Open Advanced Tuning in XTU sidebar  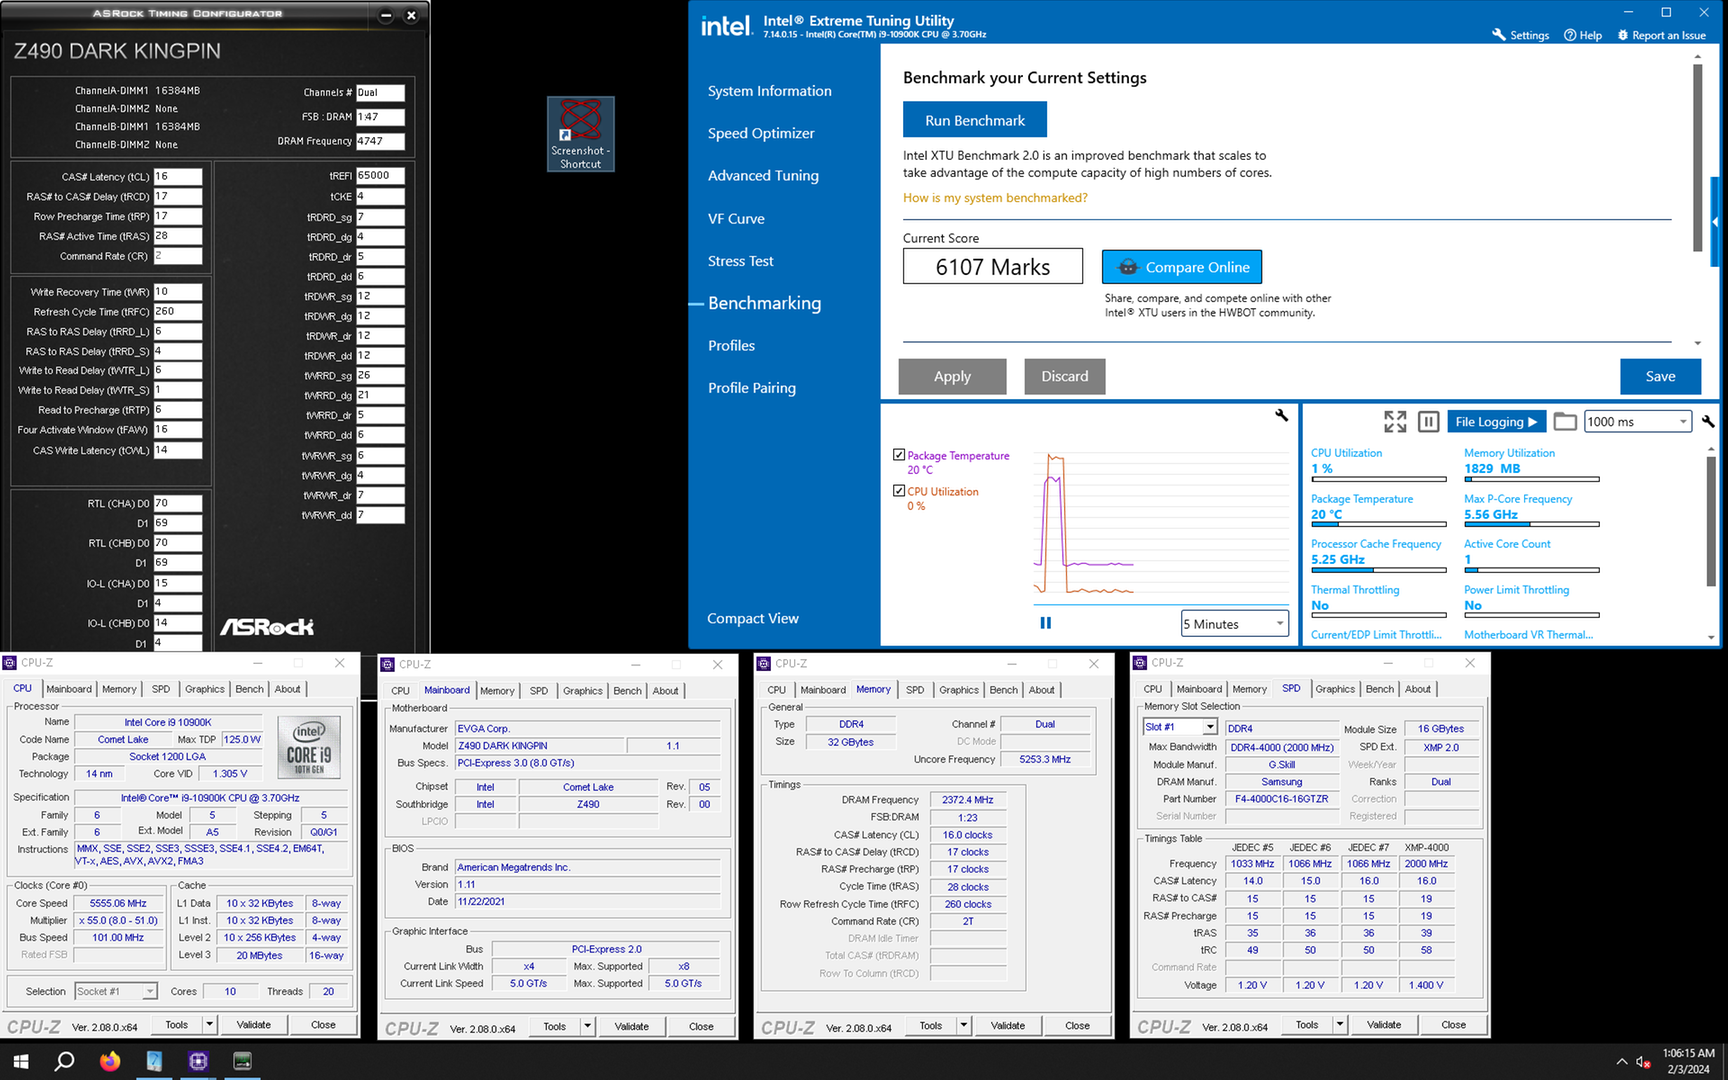click(x=763, y=176)
